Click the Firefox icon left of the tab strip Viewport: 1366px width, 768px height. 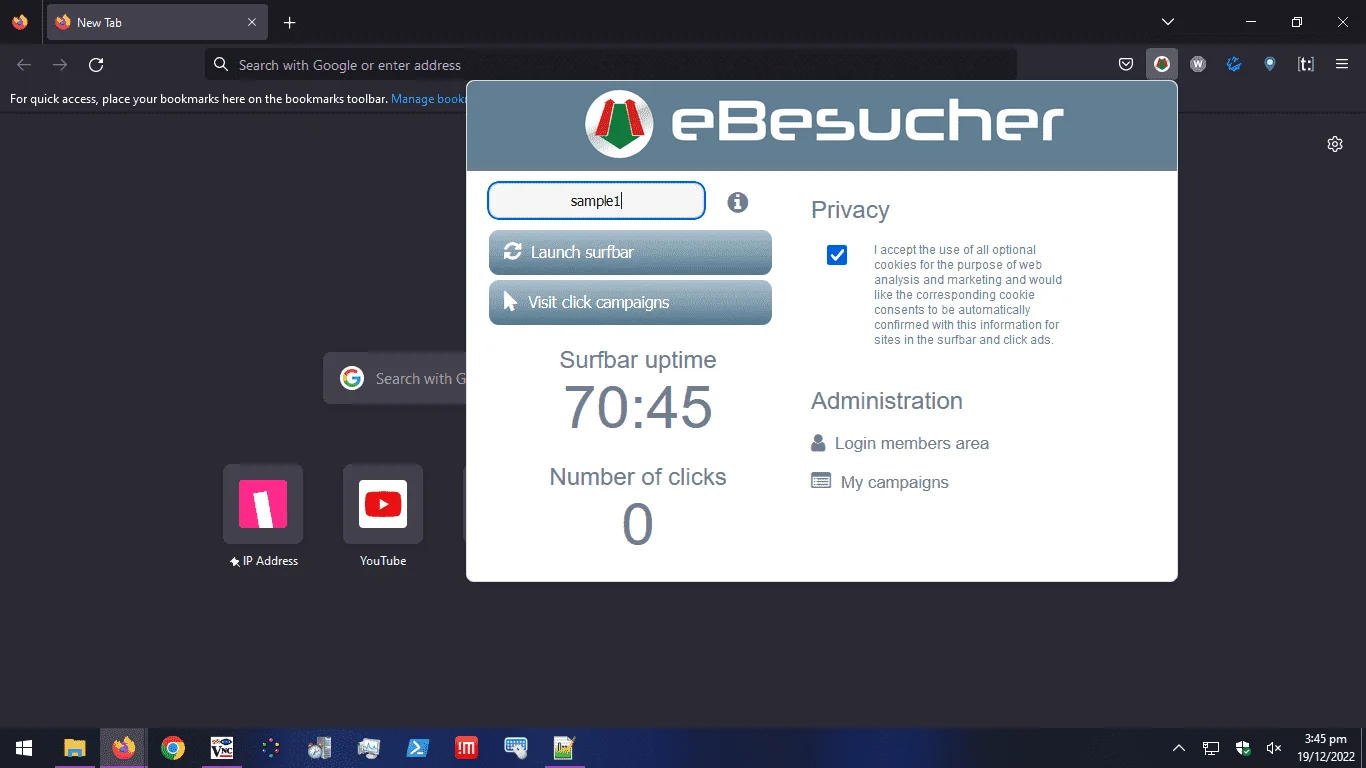point(20,22)
